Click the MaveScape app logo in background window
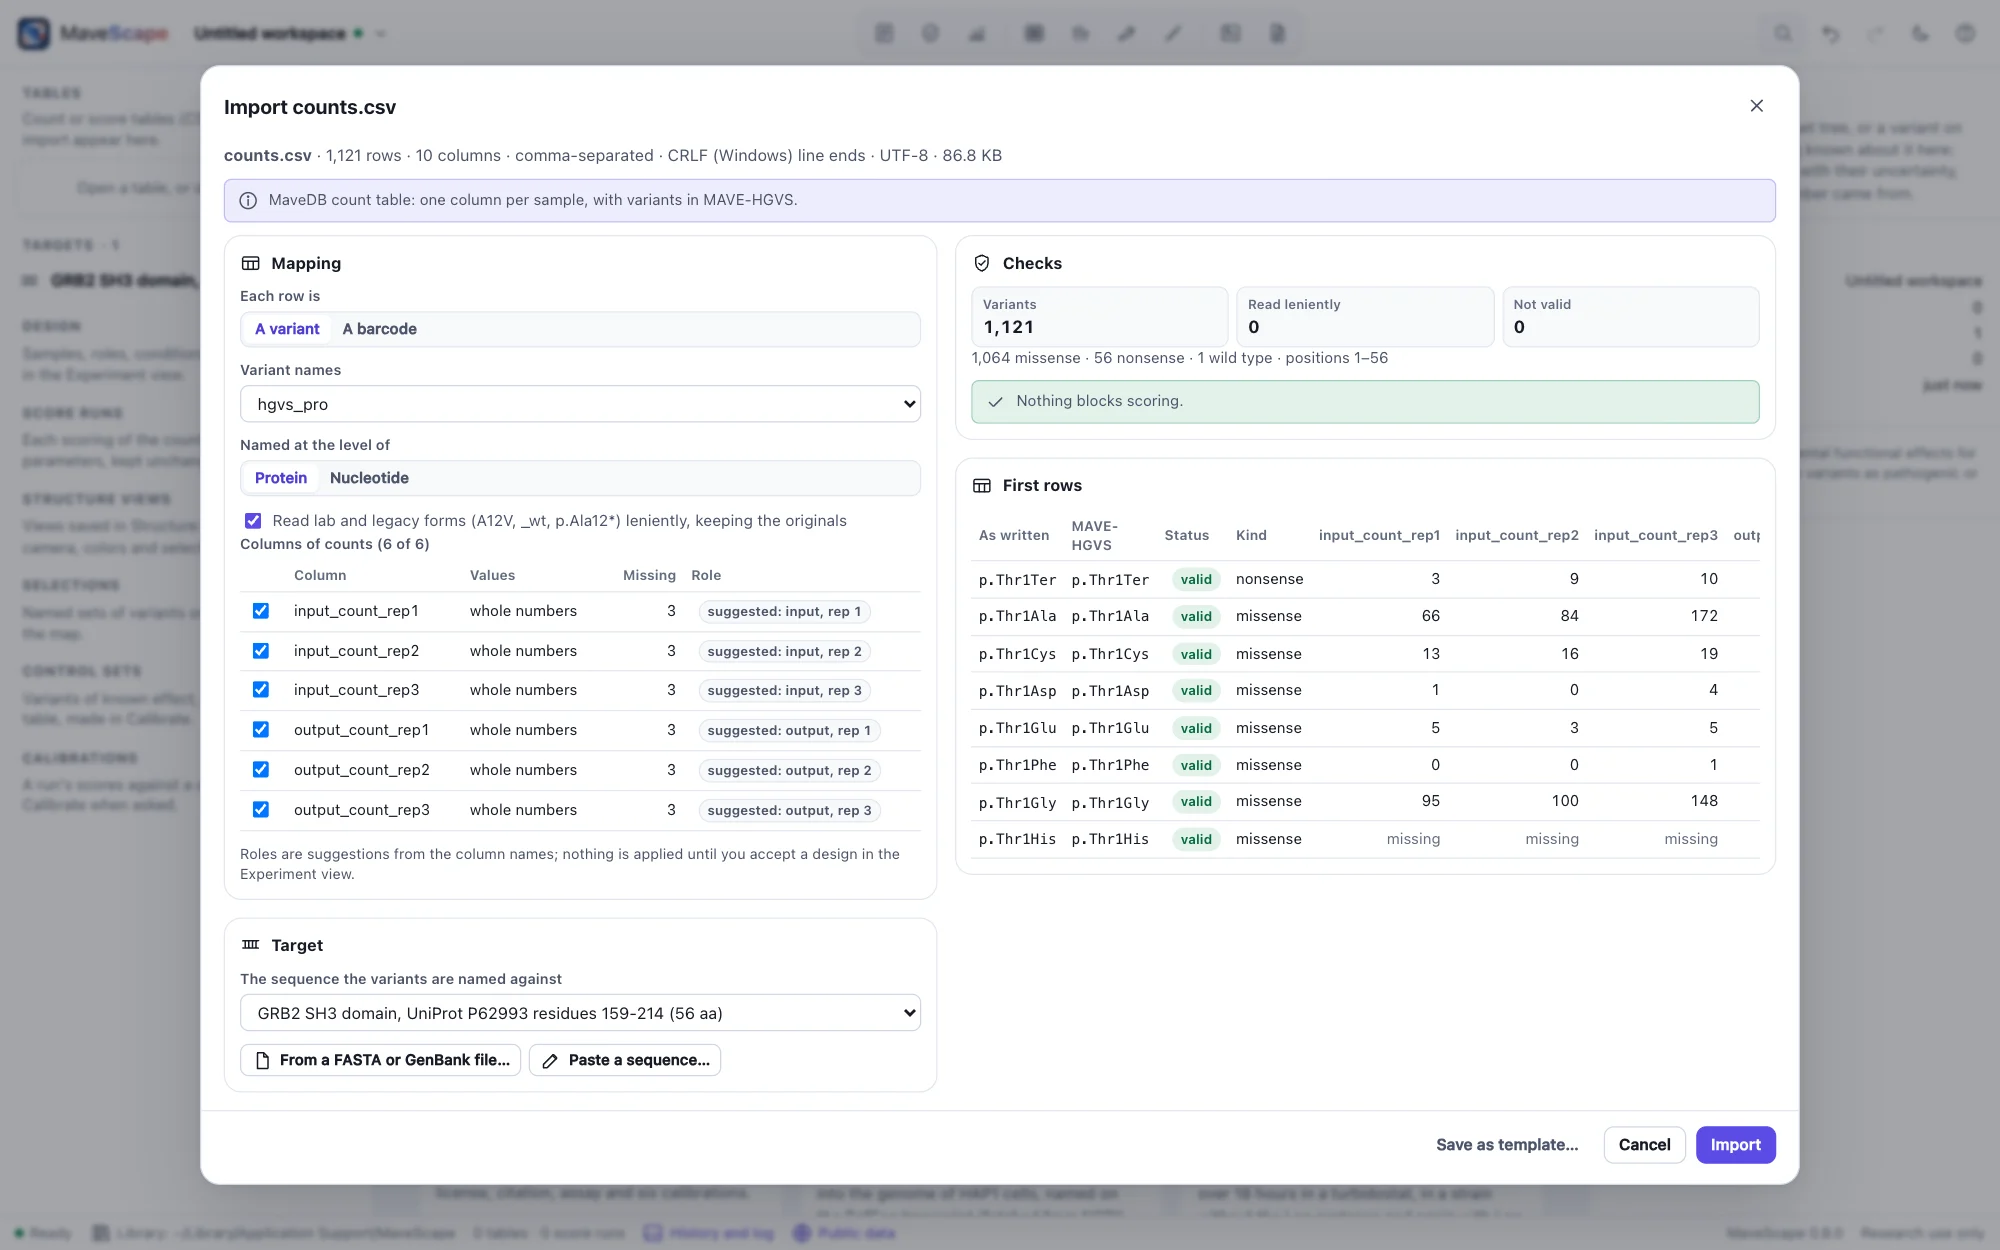 pos(34,33)
